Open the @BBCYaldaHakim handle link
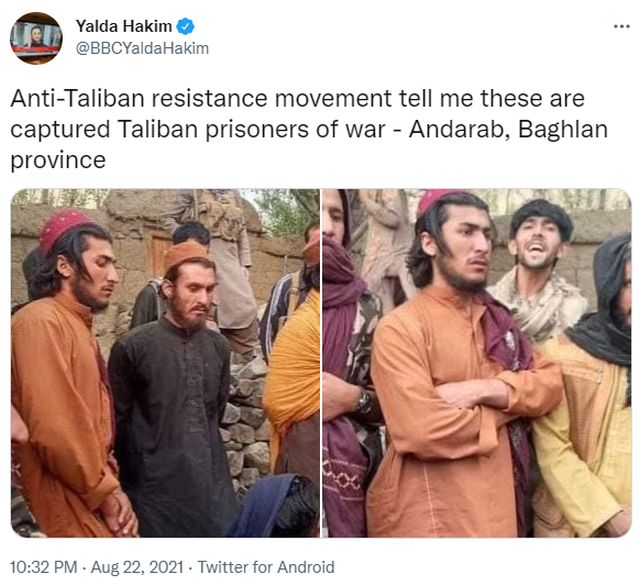The width and height of the screenshot is (640, 586). pos(142,49)
